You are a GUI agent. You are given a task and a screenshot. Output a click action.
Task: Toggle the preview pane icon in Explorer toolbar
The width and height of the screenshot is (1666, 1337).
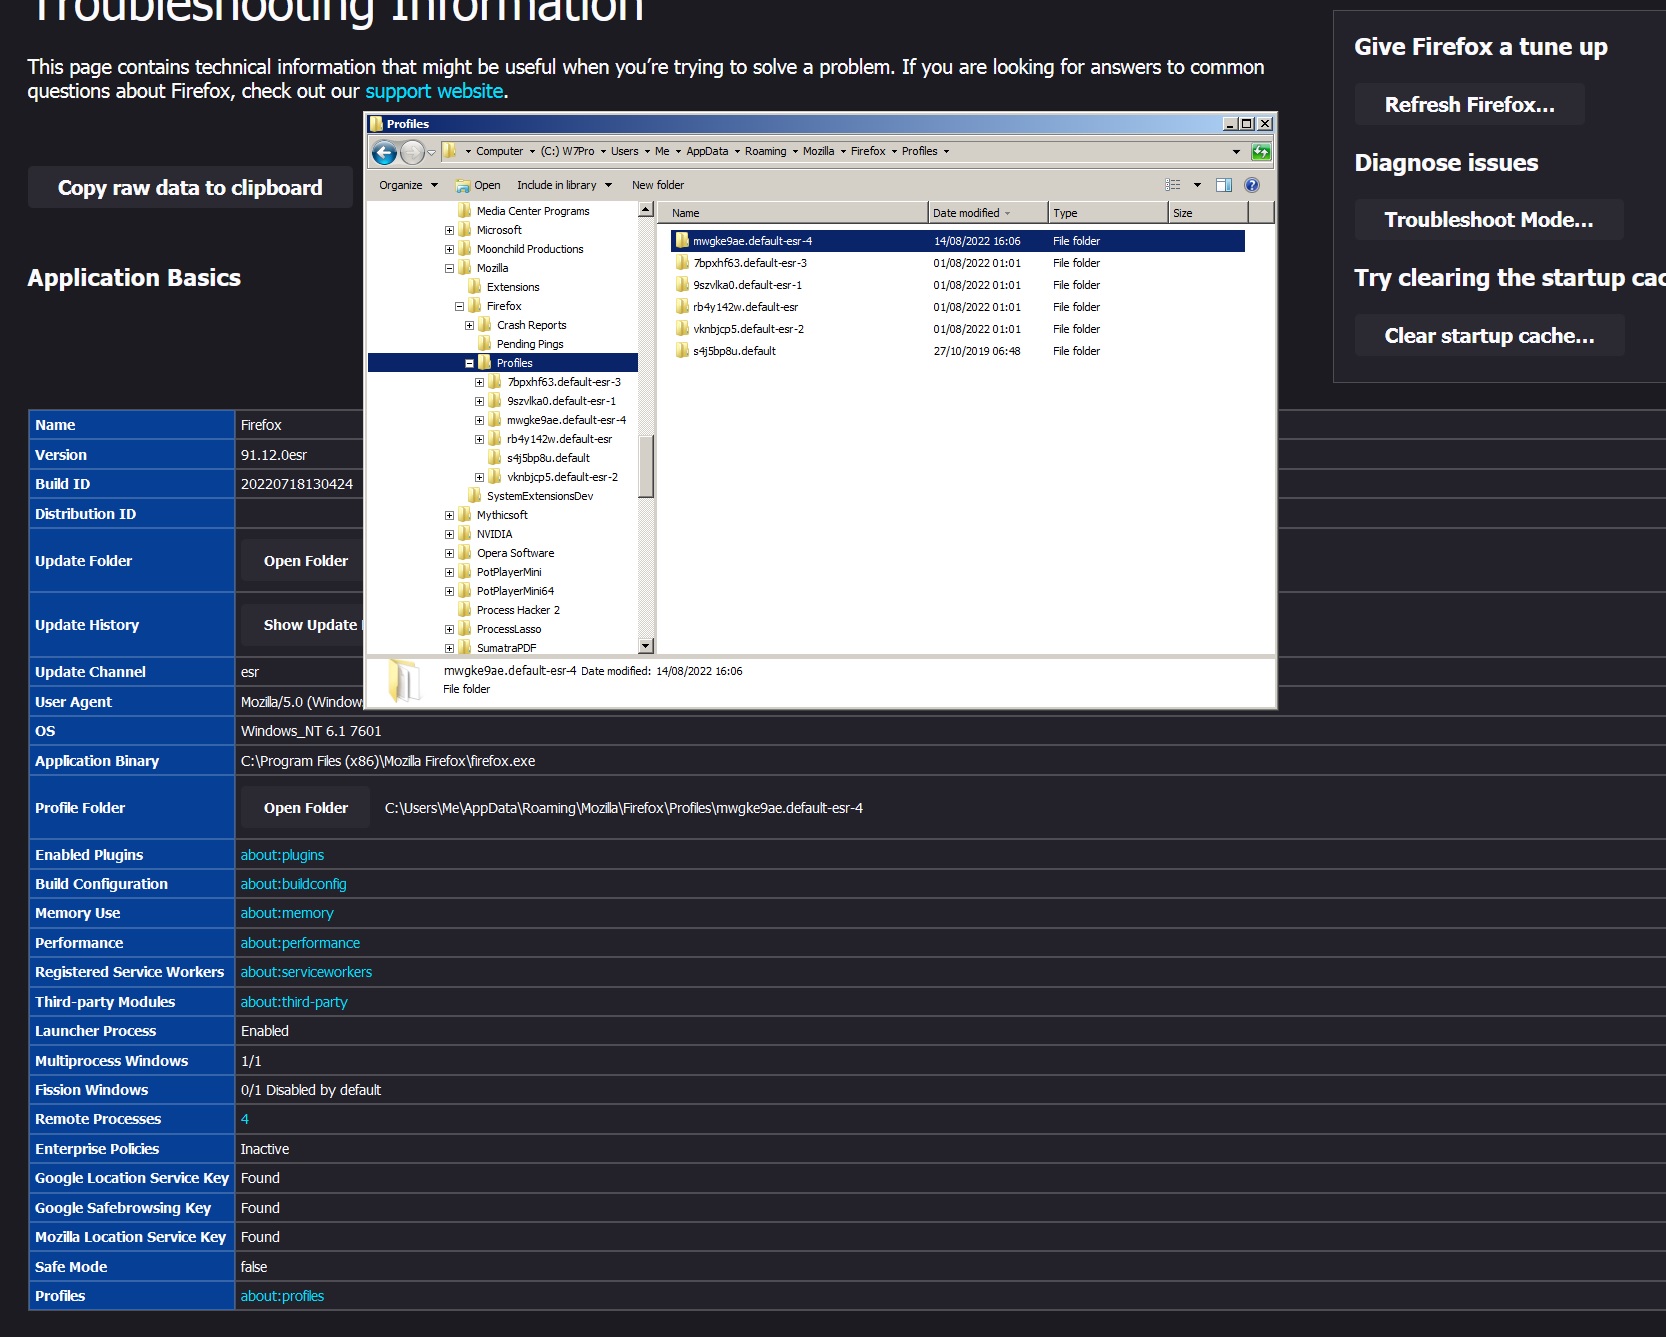click(x=1224, y=185)
